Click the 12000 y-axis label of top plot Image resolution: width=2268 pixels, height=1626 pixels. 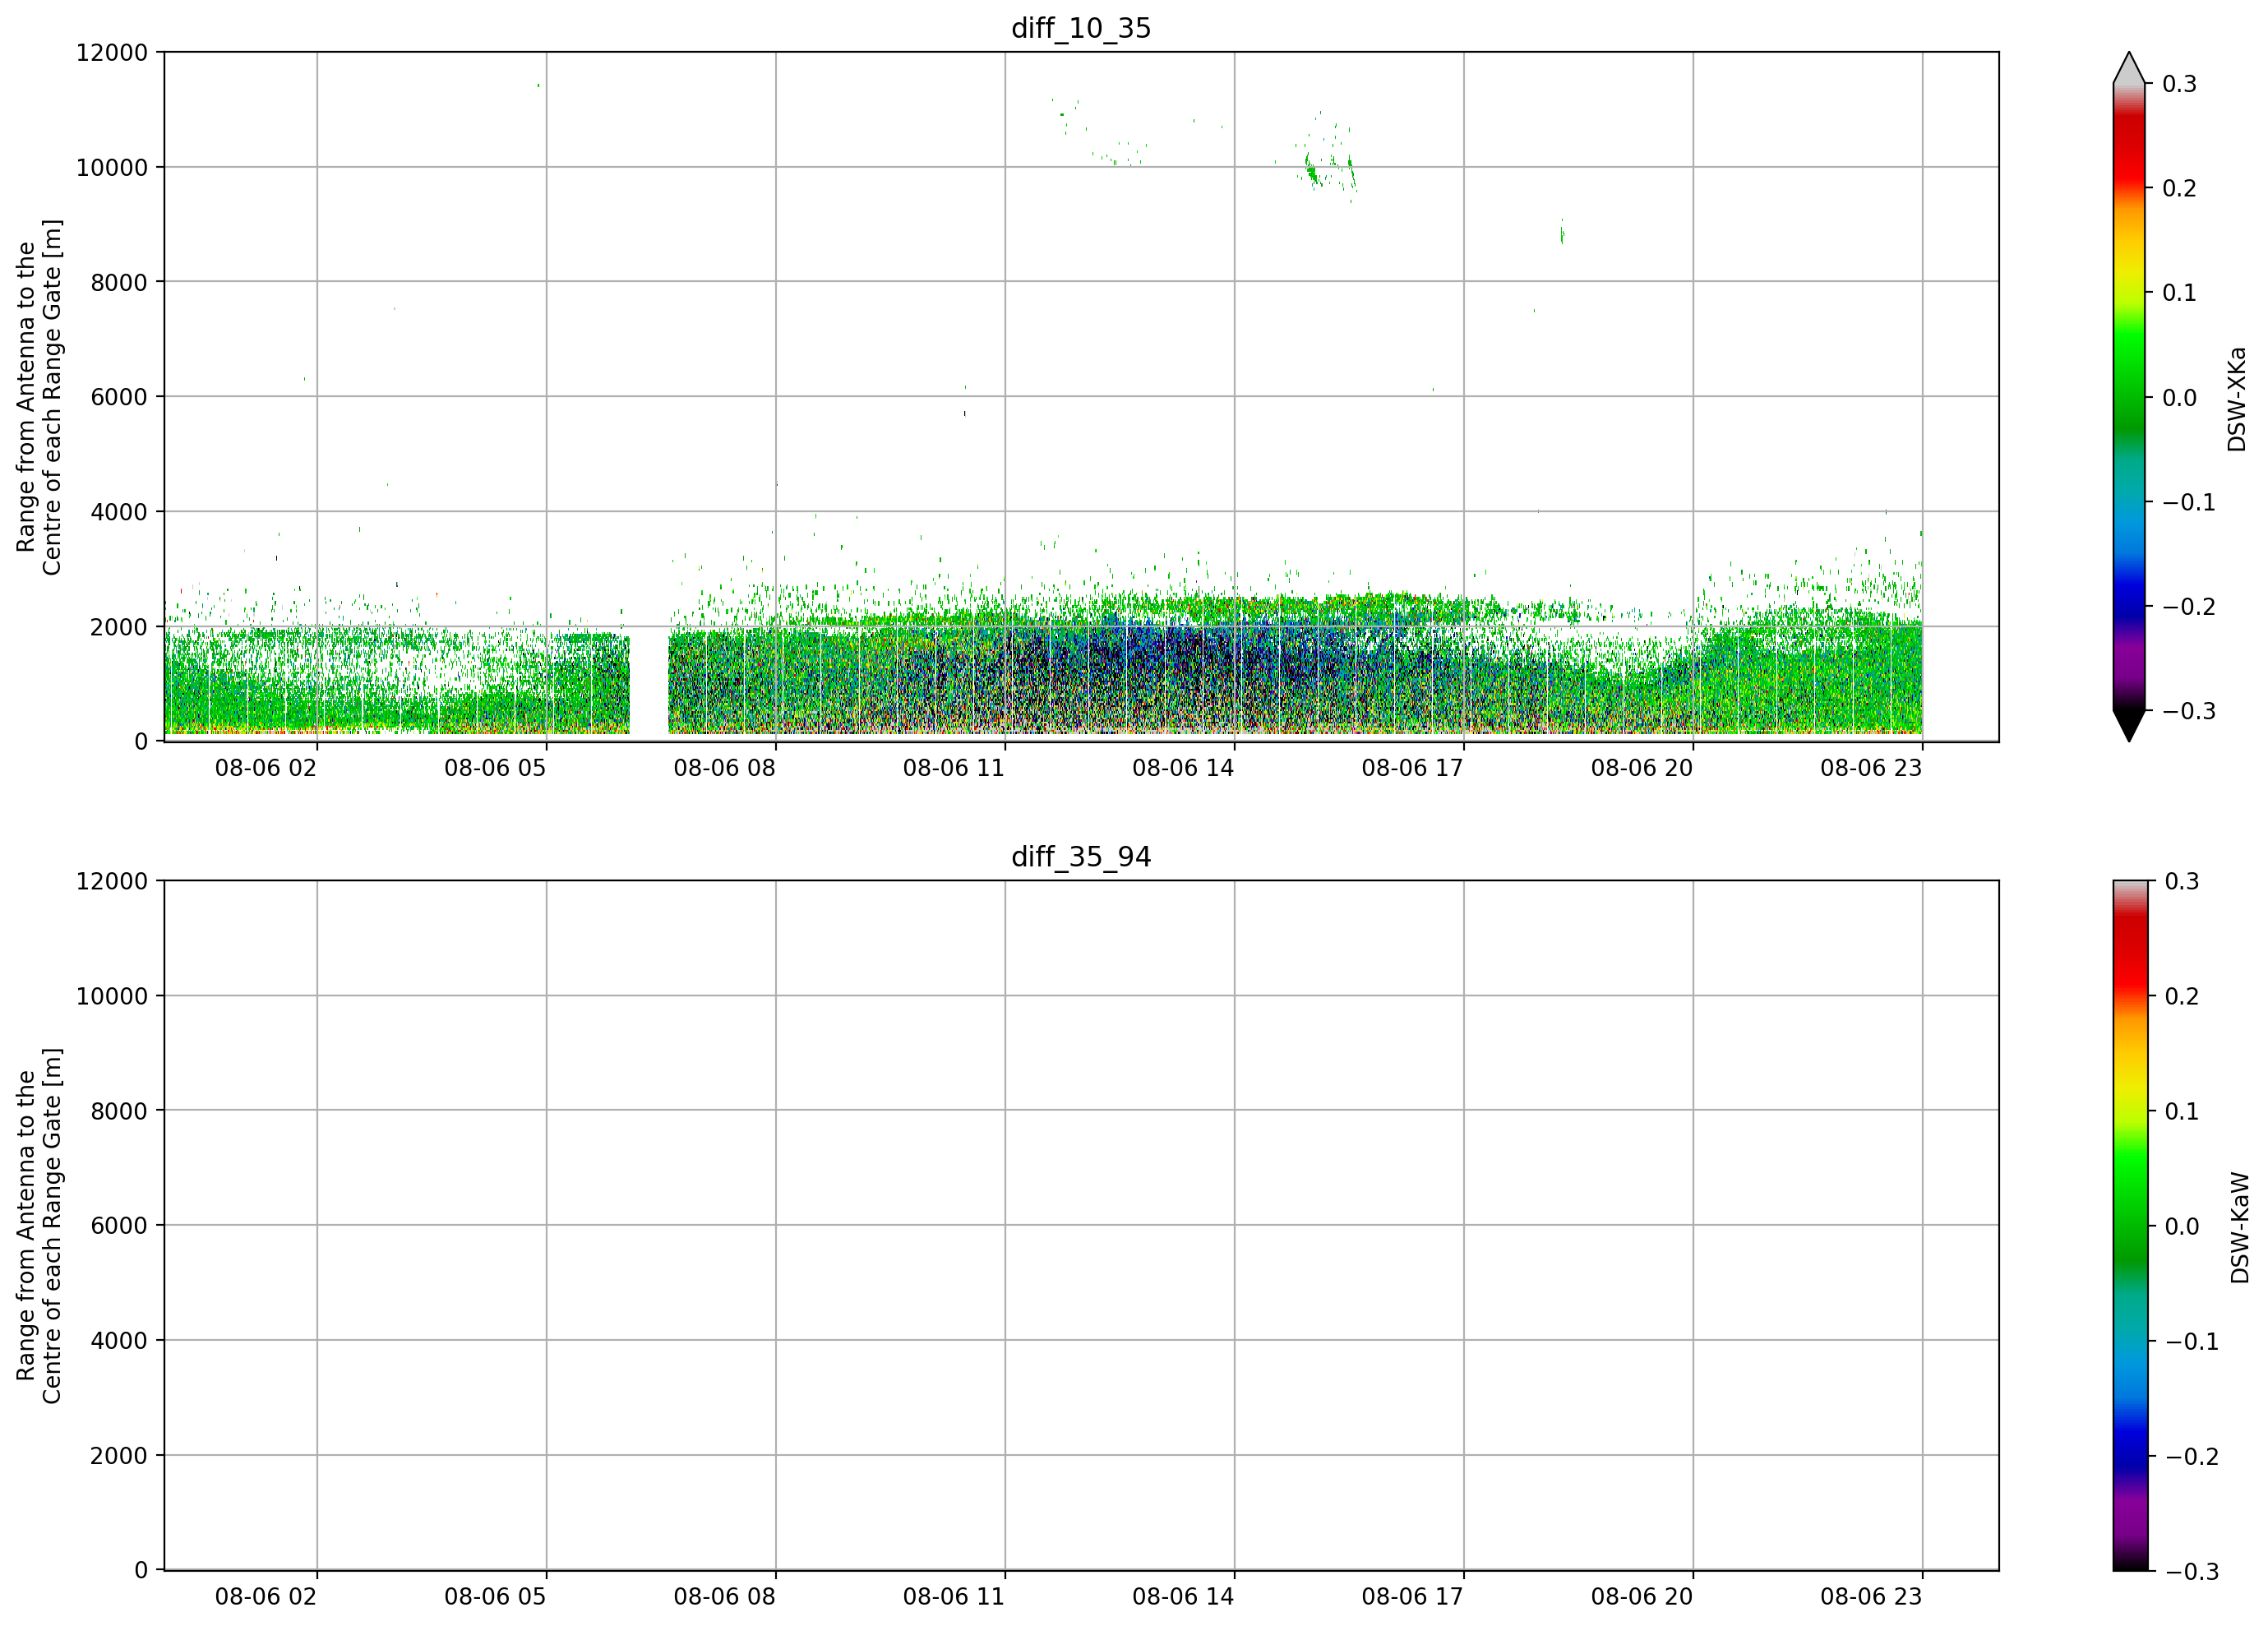pos(112,52)
